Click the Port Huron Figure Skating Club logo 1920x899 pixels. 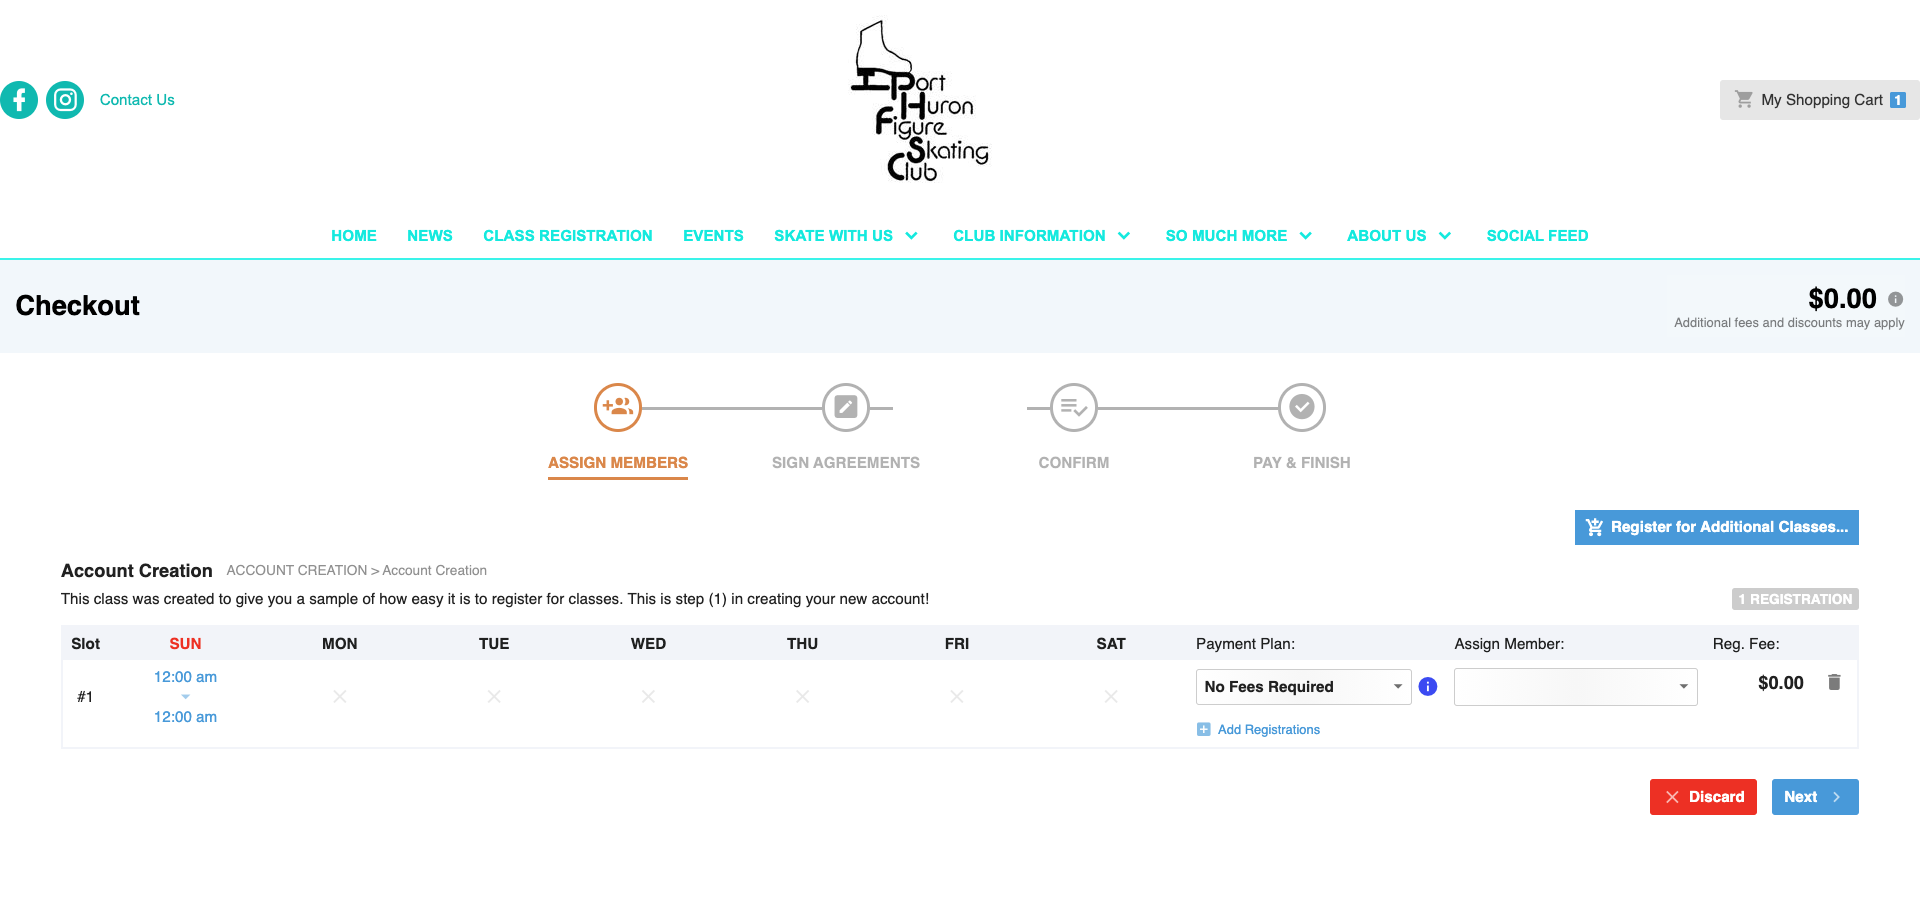coord(919,103)
